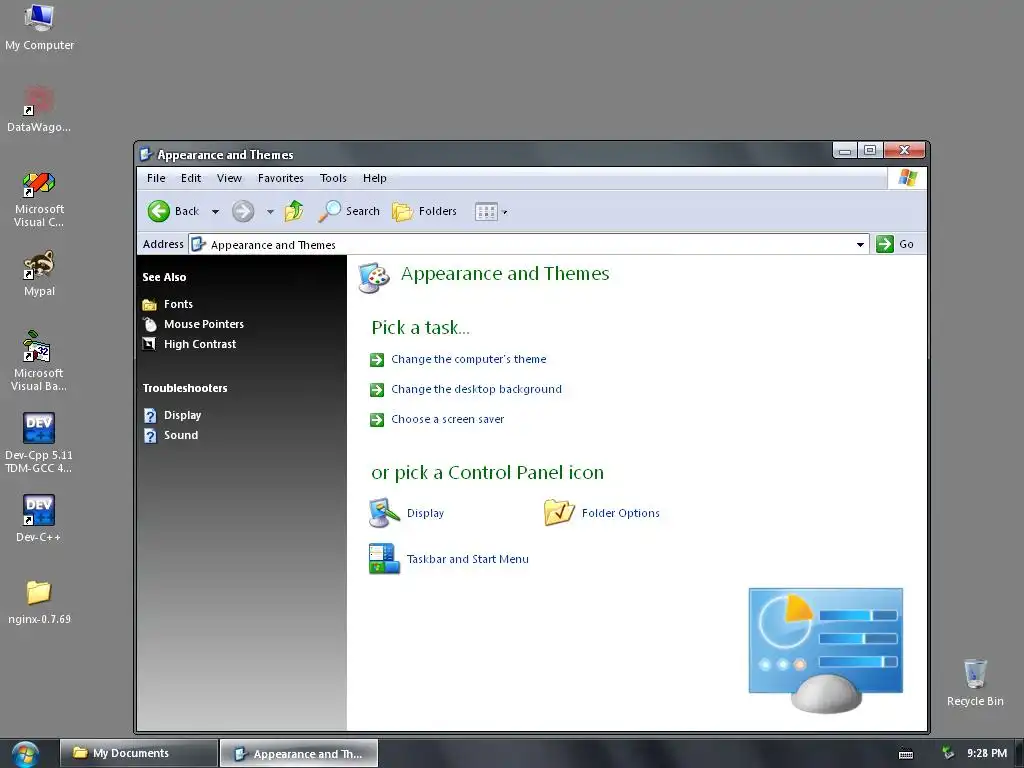Click arrow icon beside Change the computer's theme

[377, 359]
